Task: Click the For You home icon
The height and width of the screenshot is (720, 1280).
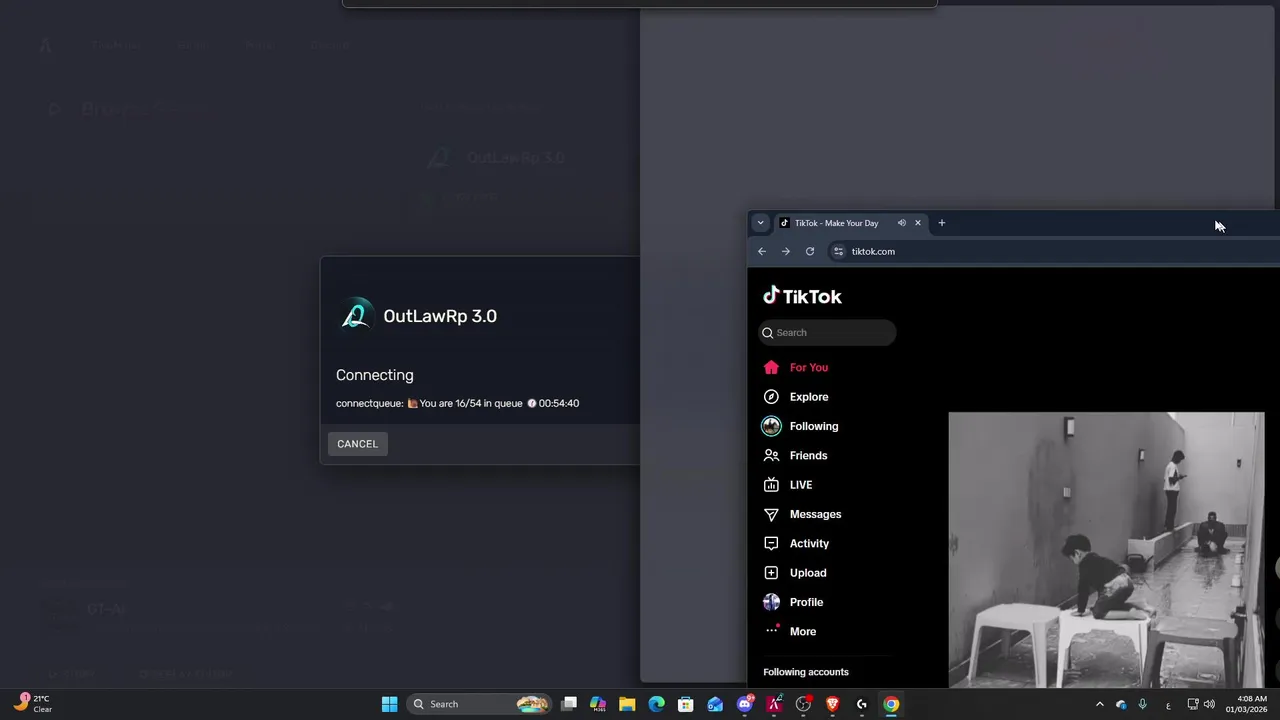Action: 771,367
